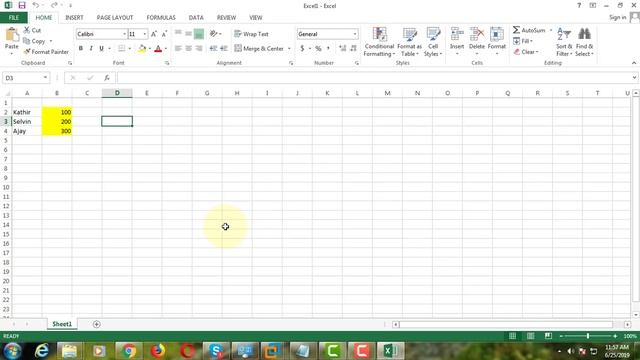Screen dimensions: 640x360
Task: Toggle Align Right horizontal alignment
Action: point(199,49)
